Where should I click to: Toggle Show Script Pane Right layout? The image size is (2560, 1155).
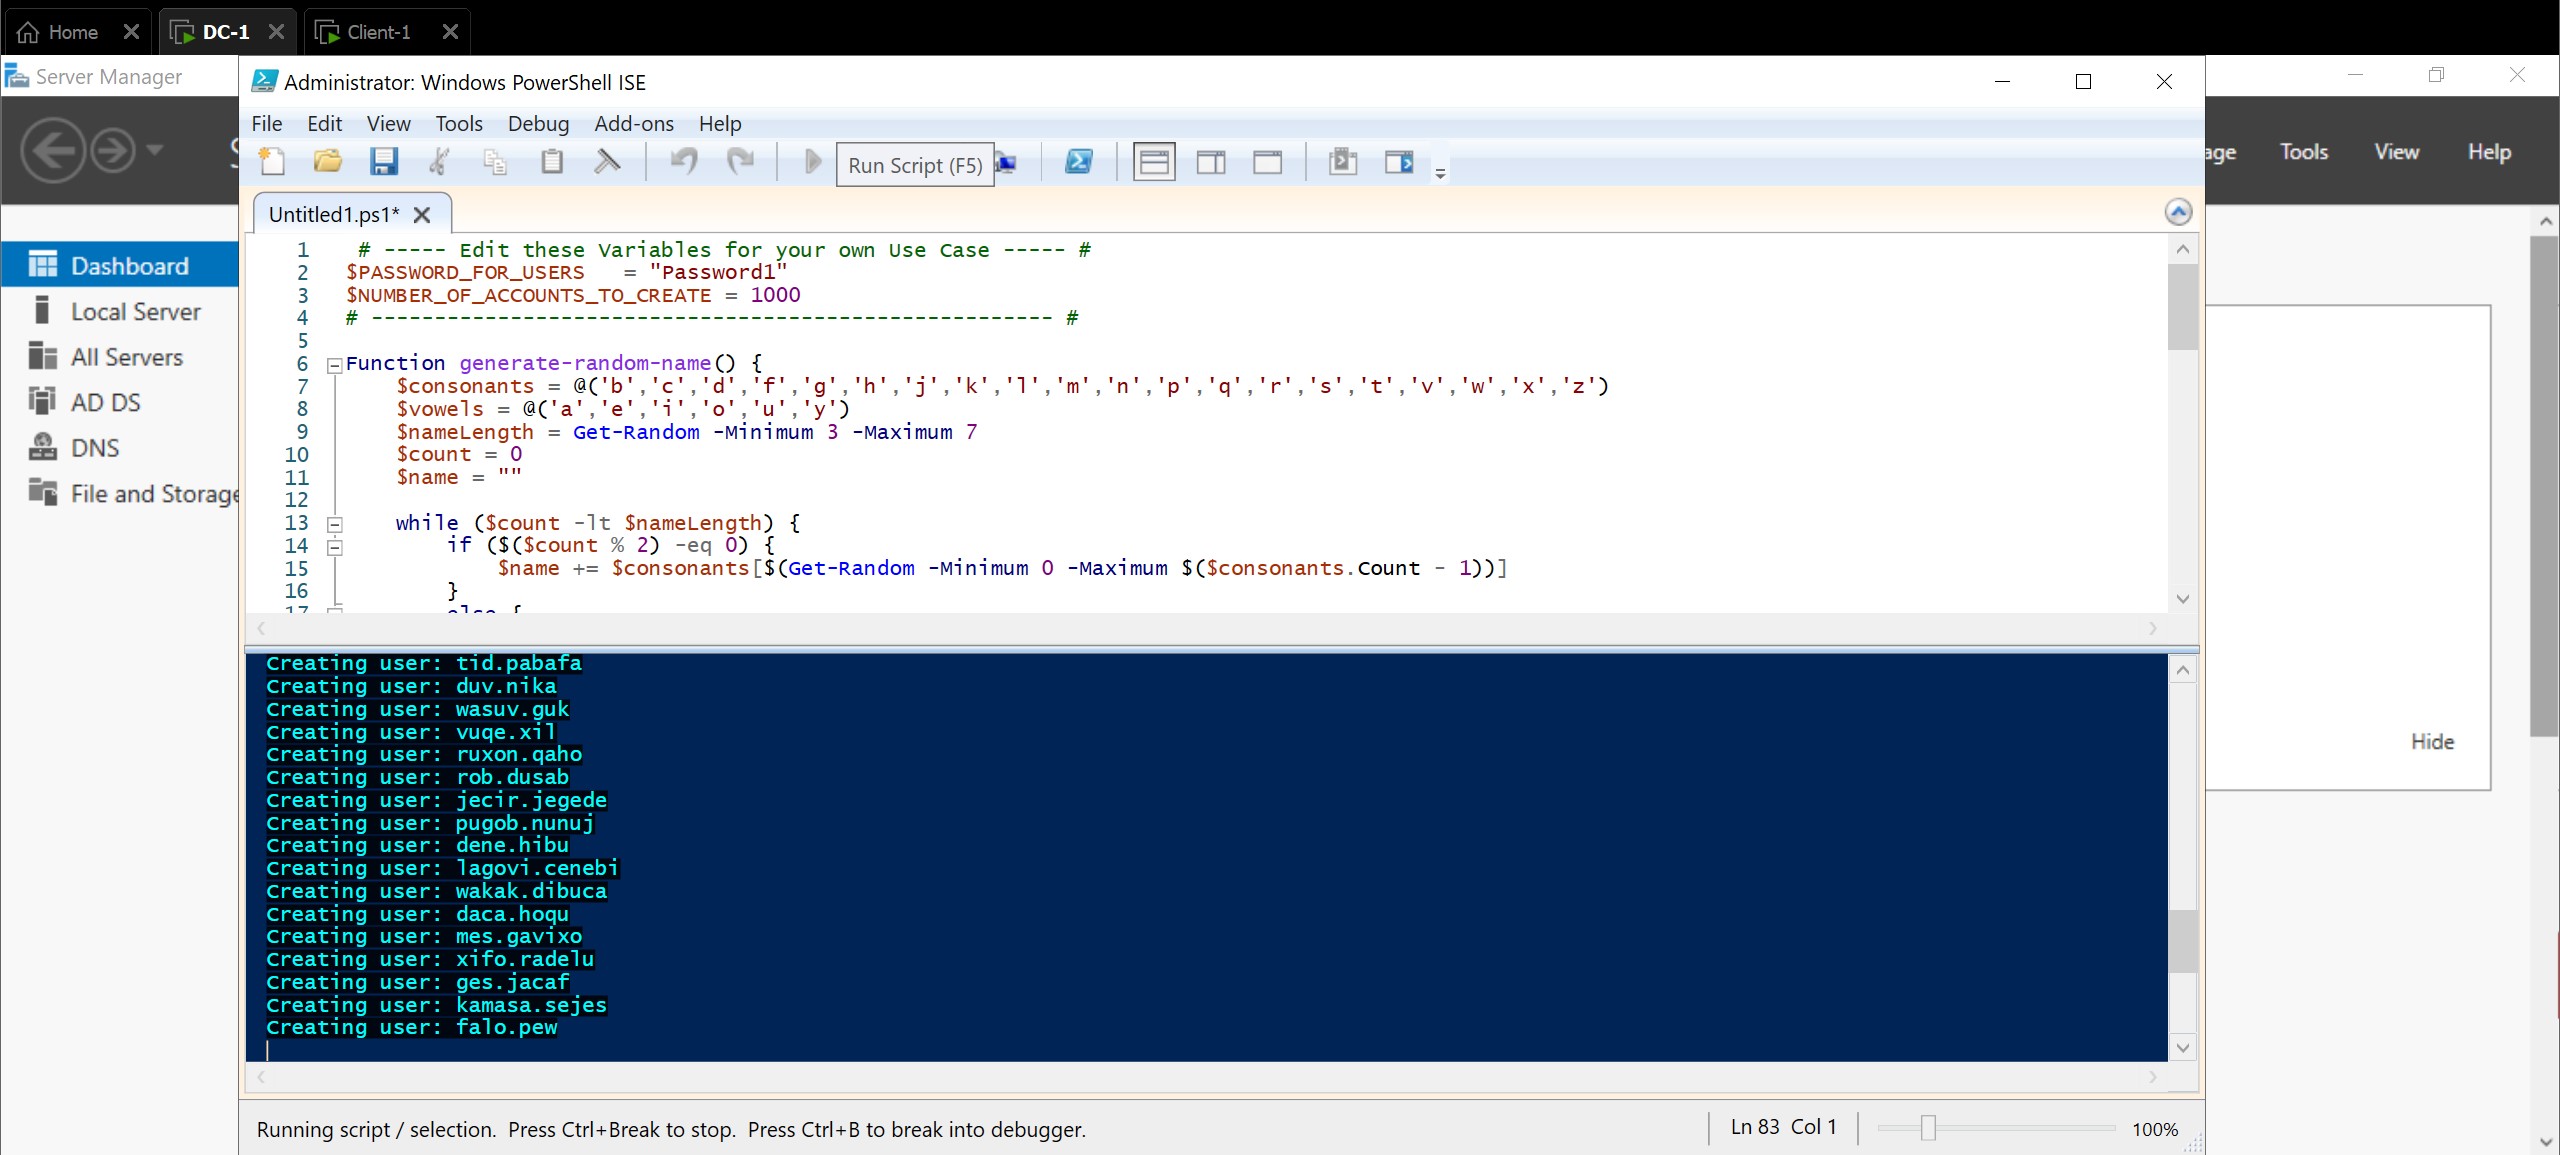click(1211, 162)
